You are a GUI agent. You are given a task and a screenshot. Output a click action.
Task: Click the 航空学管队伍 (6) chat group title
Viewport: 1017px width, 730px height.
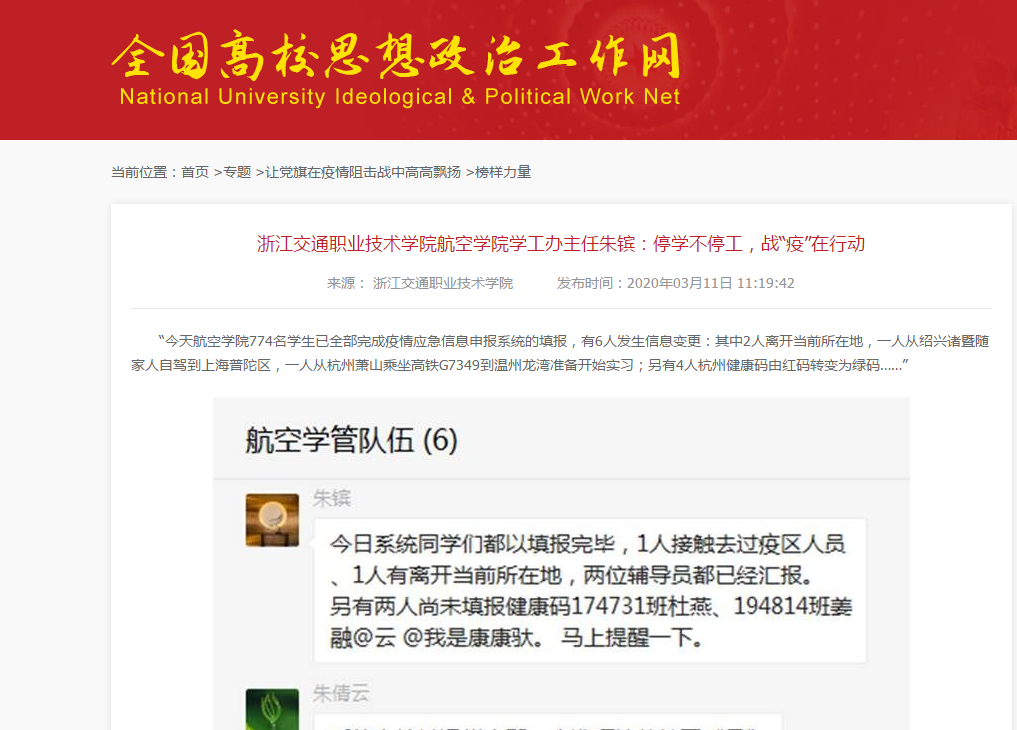(x=352, y=440)
